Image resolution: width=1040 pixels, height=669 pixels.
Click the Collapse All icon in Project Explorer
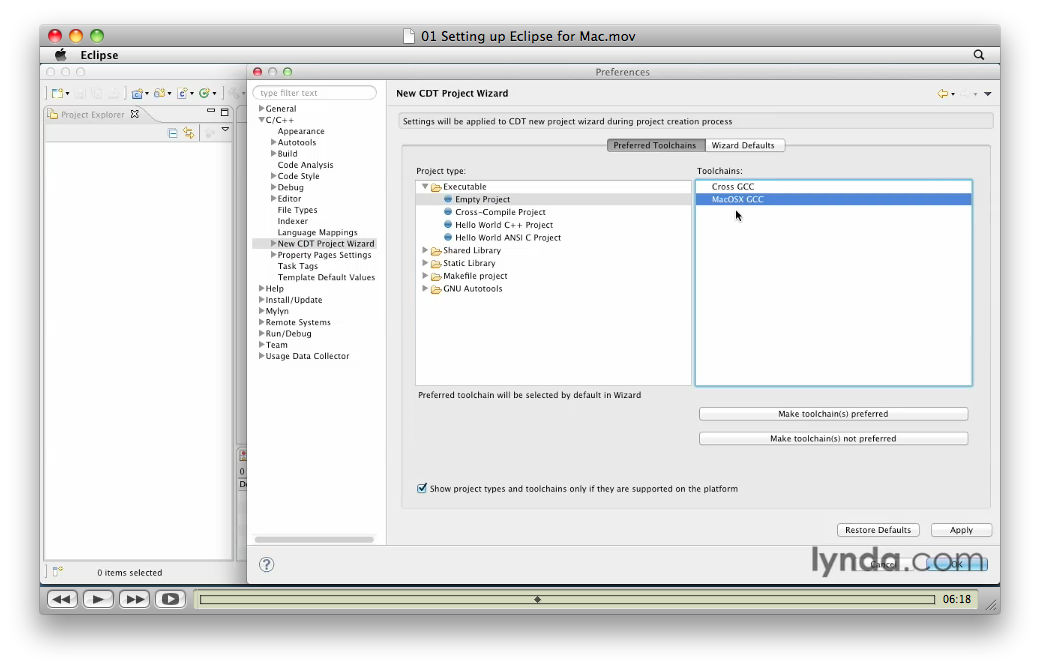coord(172,133)
